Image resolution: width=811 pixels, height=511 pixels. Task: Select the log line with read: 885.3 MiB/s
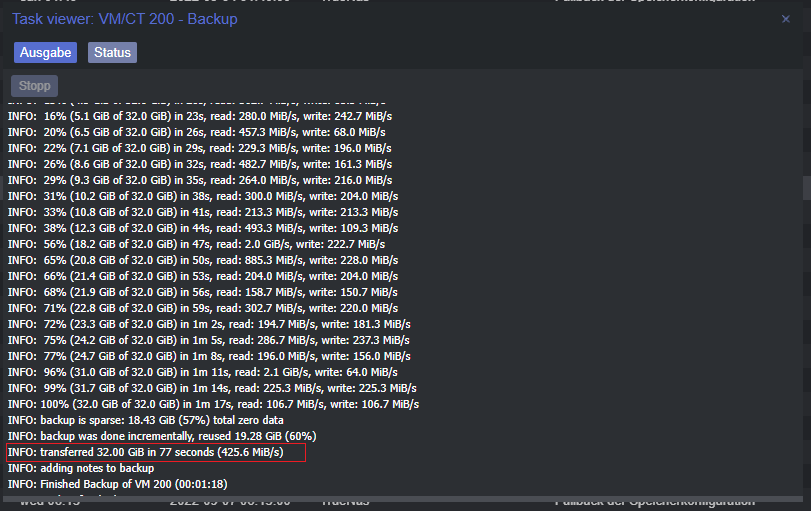[203, 261]
